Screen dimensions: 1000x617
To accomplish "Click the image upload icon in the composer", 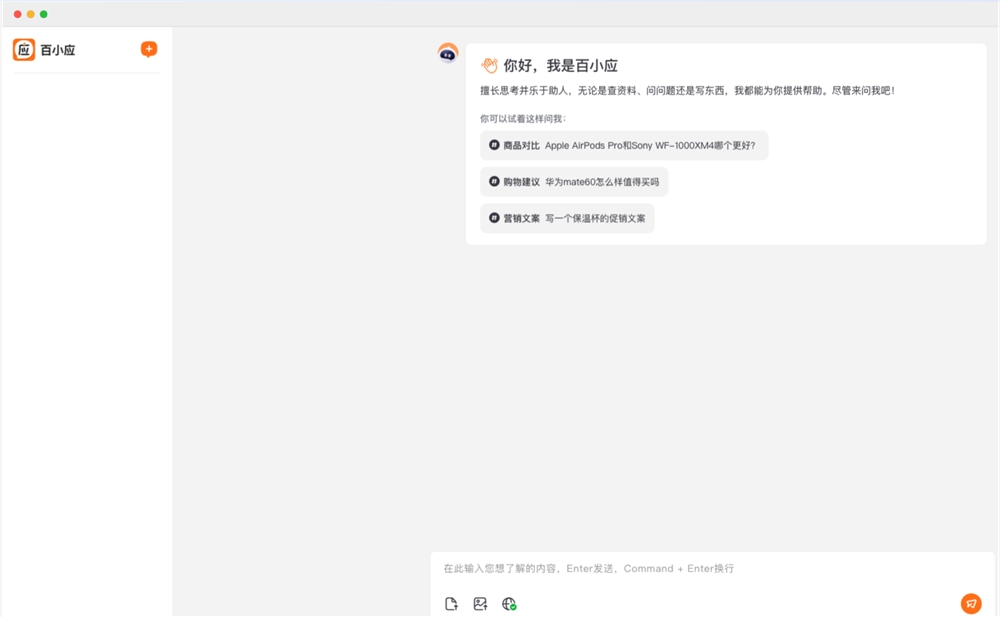I will coord(480,603).
